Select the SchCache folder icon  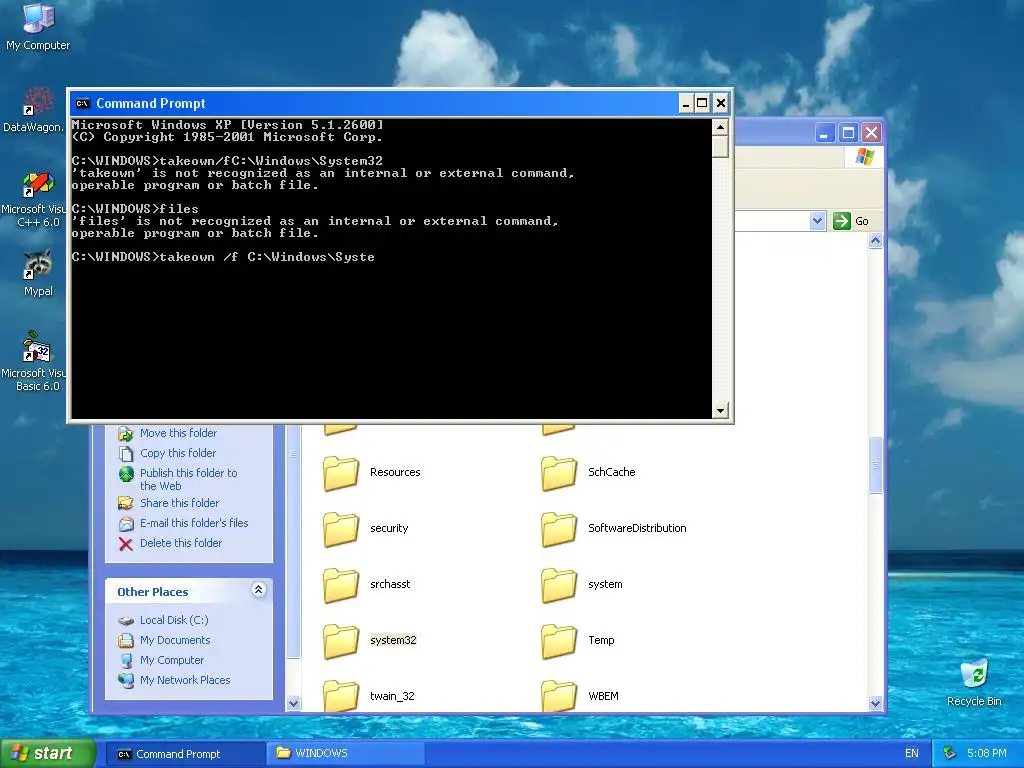(558, 473)
